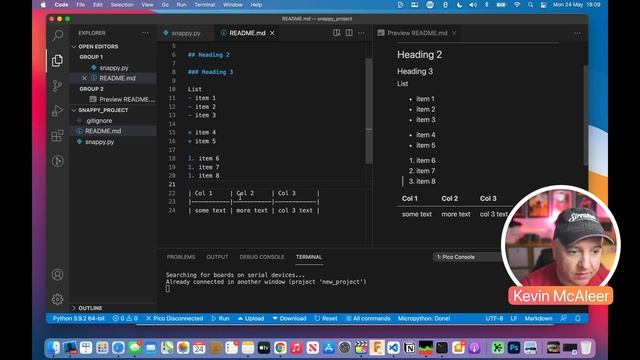Image resolution: width=640 pixels, height=360 pixels.
Task: Open the Run and Debug view
Action: pos(58,111)
